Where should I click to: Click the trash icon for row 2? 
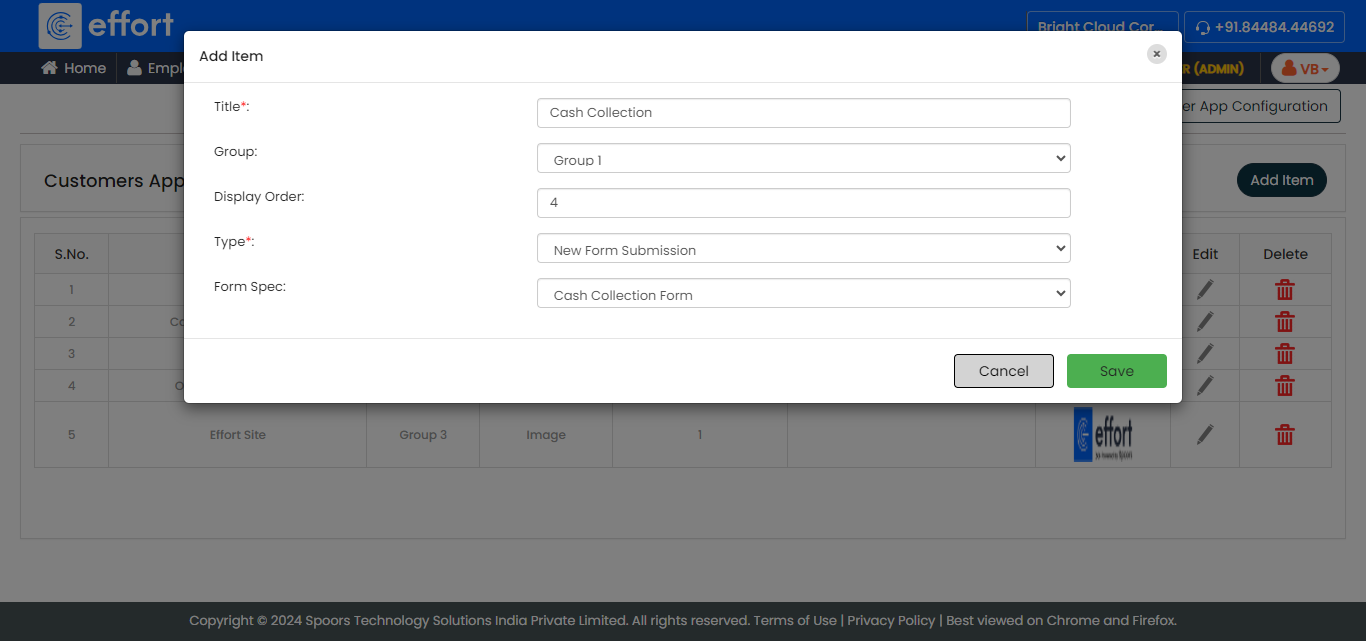(x=1284, y=322)
